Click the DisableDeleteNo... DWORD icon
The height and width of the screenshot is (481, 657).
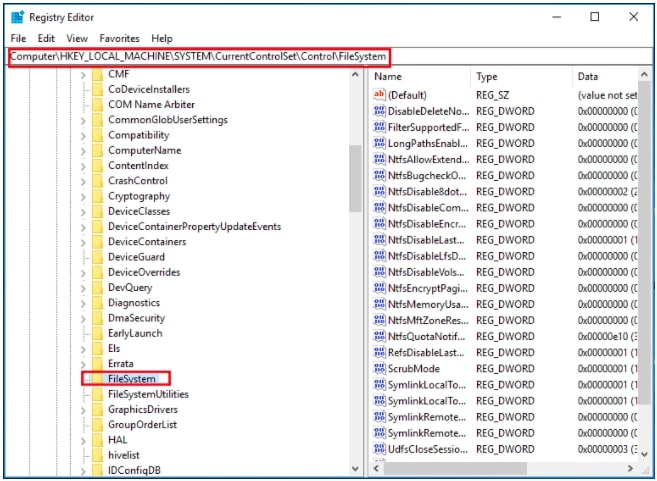click(x=379, y=111)
